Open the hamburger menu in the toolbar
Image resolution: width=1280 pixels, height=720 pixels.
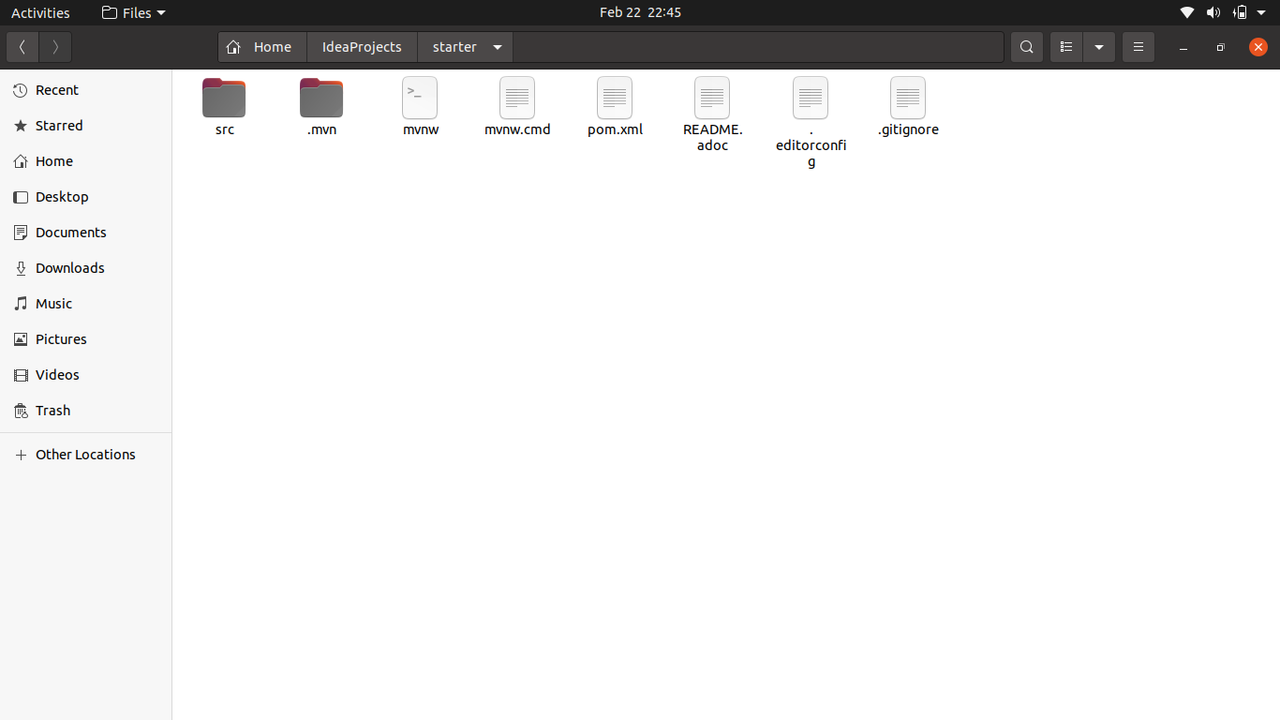tap(1138, 46)
